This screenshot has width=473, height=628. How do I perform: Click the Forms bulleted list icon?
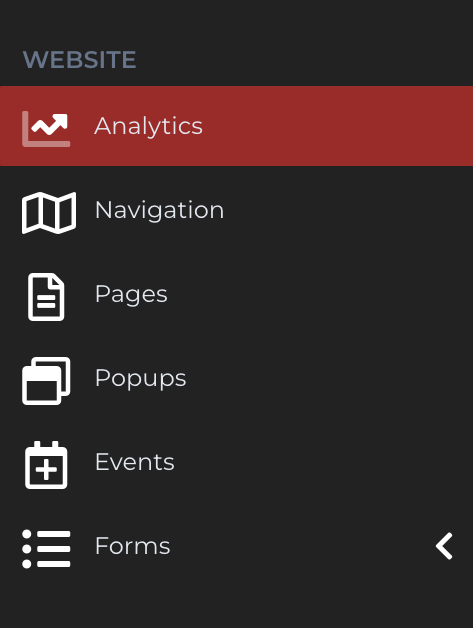click(x=46, y=549)
